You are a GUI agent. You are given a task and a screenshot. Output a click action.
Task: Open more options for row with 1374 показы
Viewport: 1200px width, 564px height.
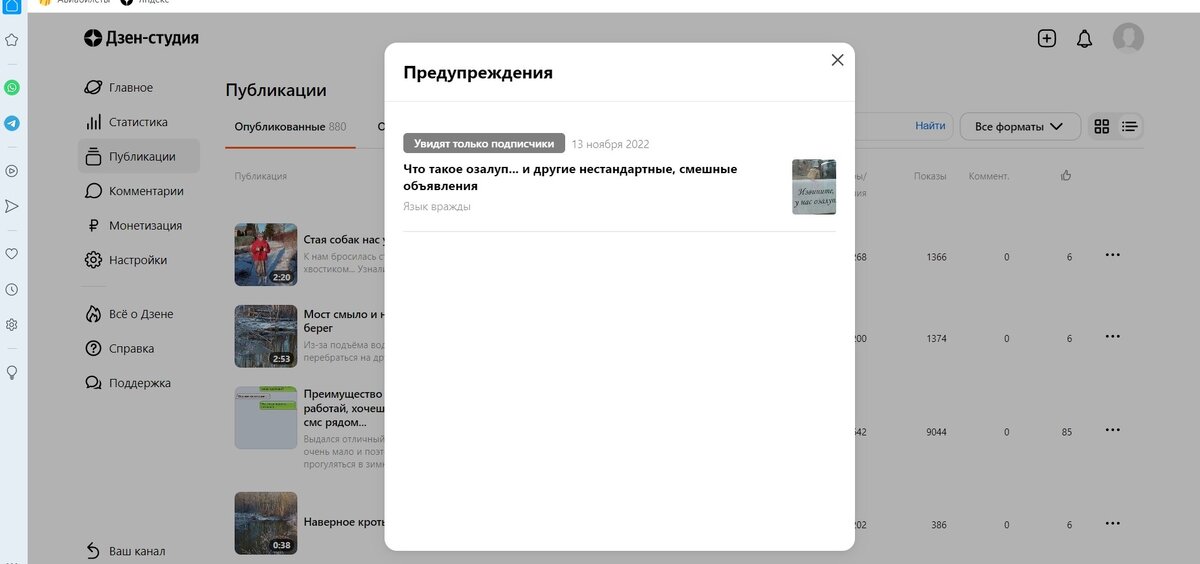tap(1112, 337)
